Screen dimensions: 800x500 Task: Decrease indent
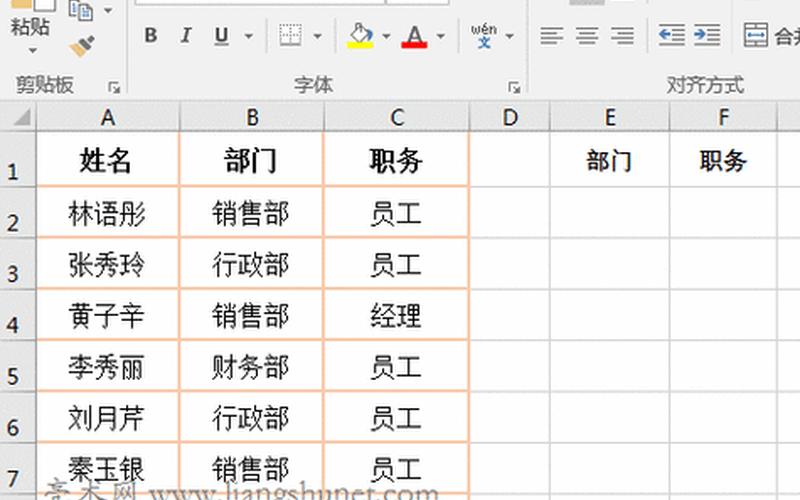pyautogui.click(x=671, y=36)
